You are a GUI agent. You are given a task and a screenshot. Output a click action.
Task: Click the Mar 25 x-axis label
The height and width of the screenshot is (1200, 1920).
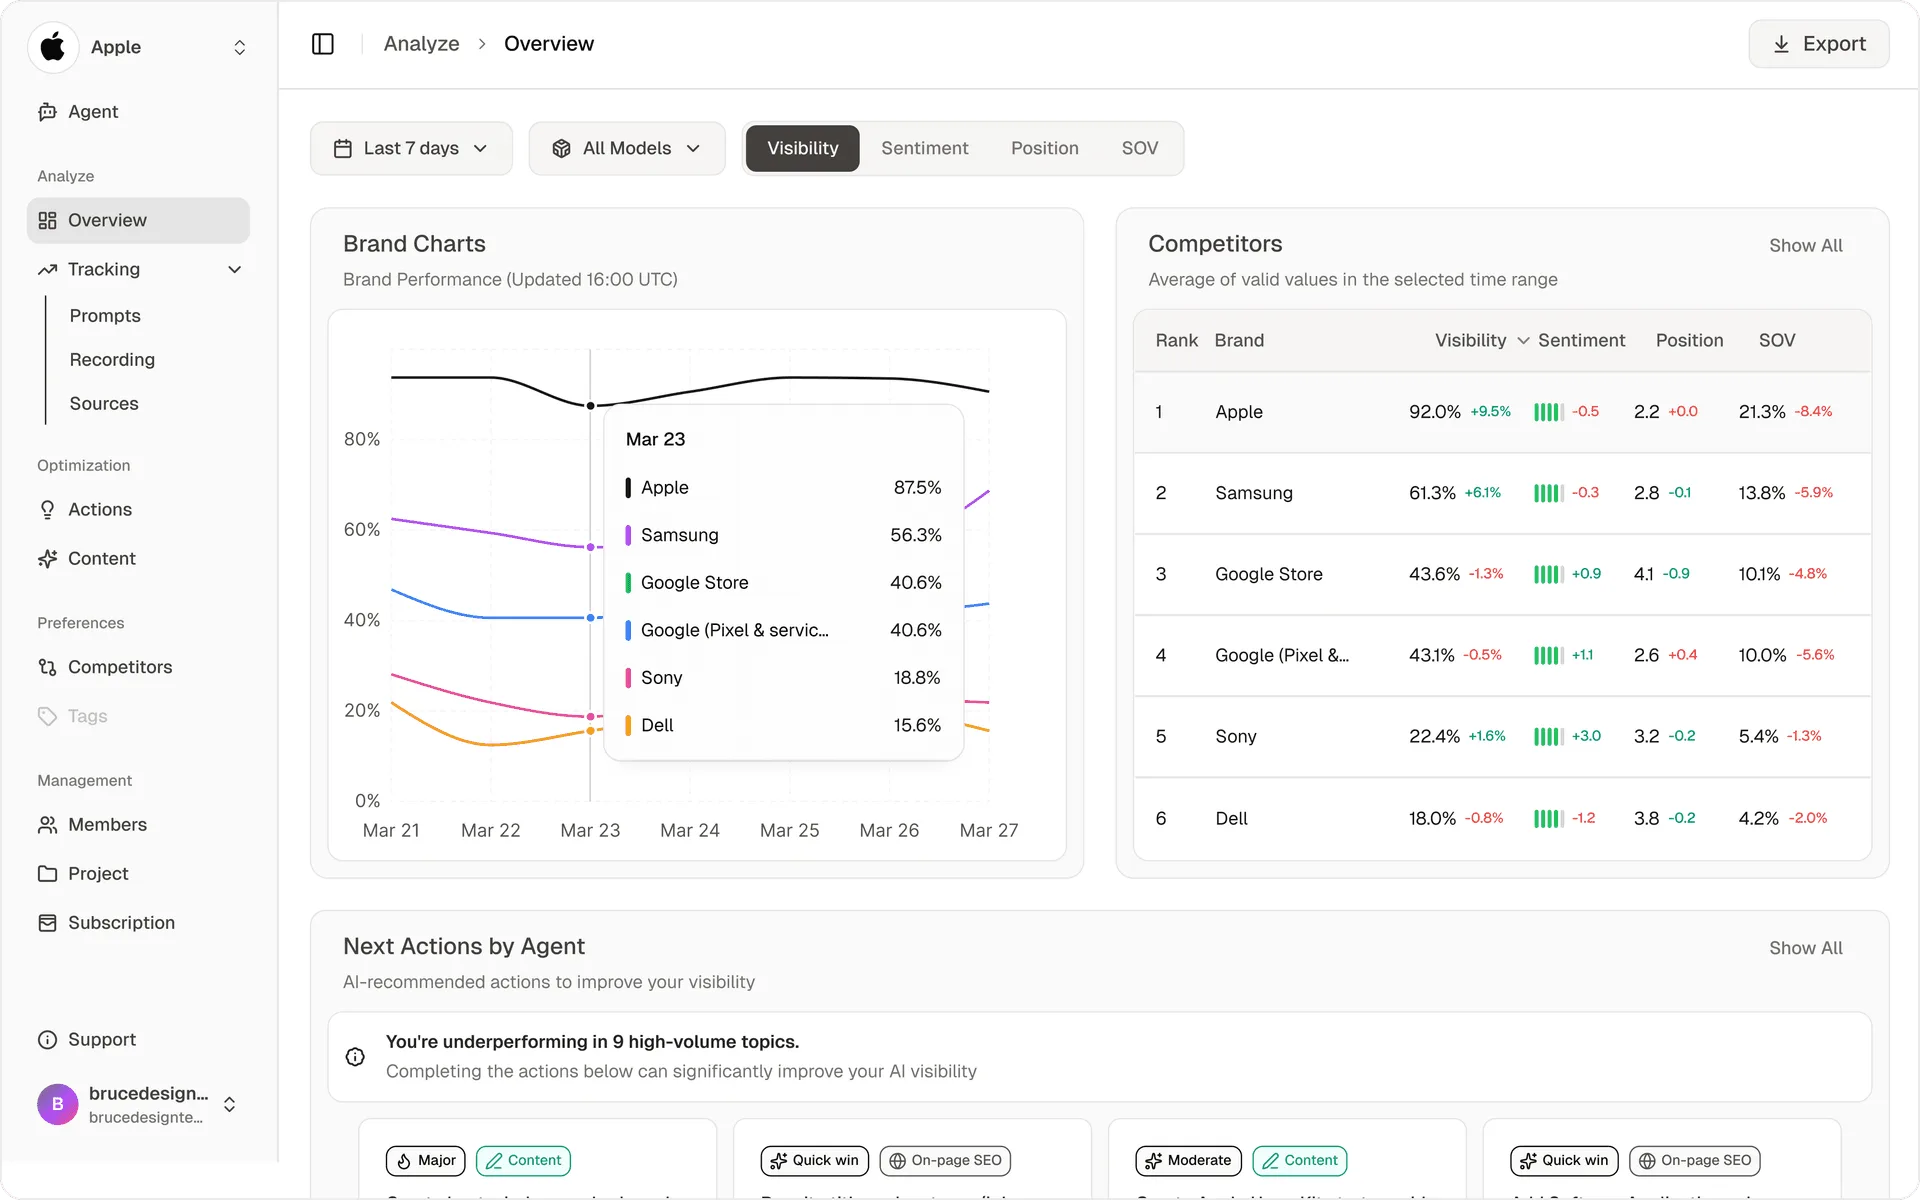tap(789, 831)
